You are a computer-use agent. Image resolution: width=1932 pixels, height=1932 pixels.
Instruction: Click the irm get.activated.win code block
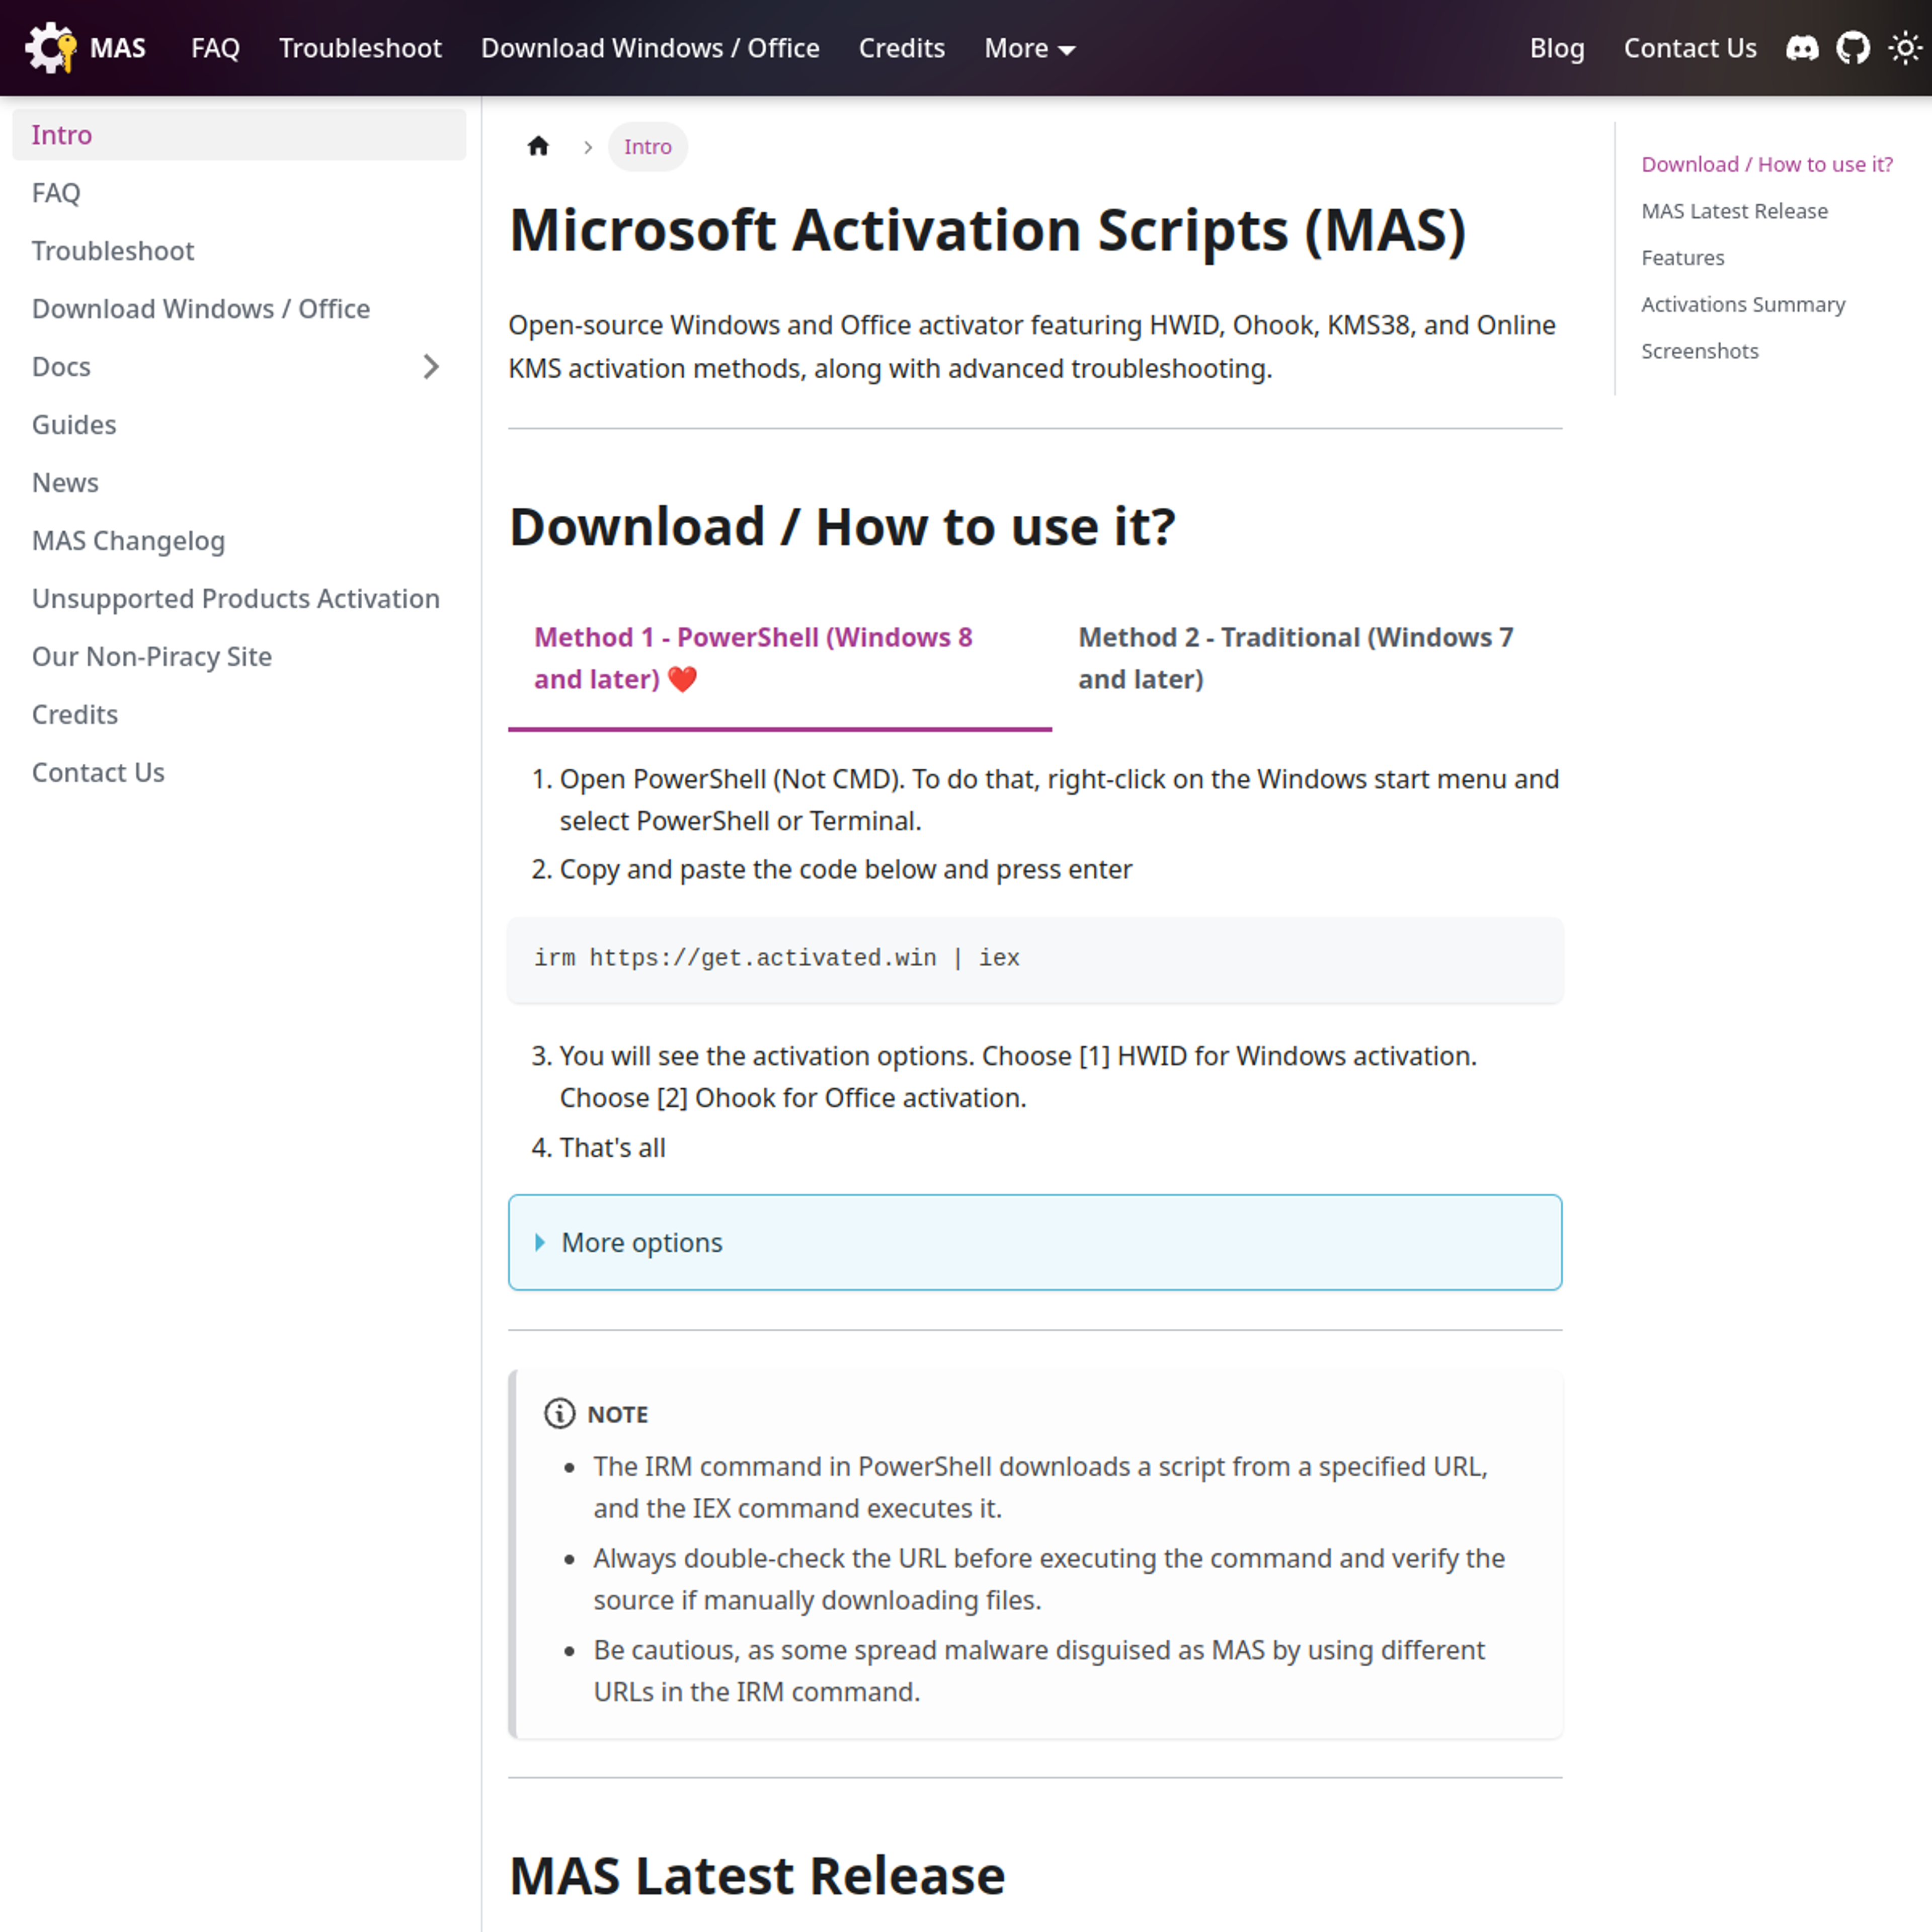(1035, 959)
